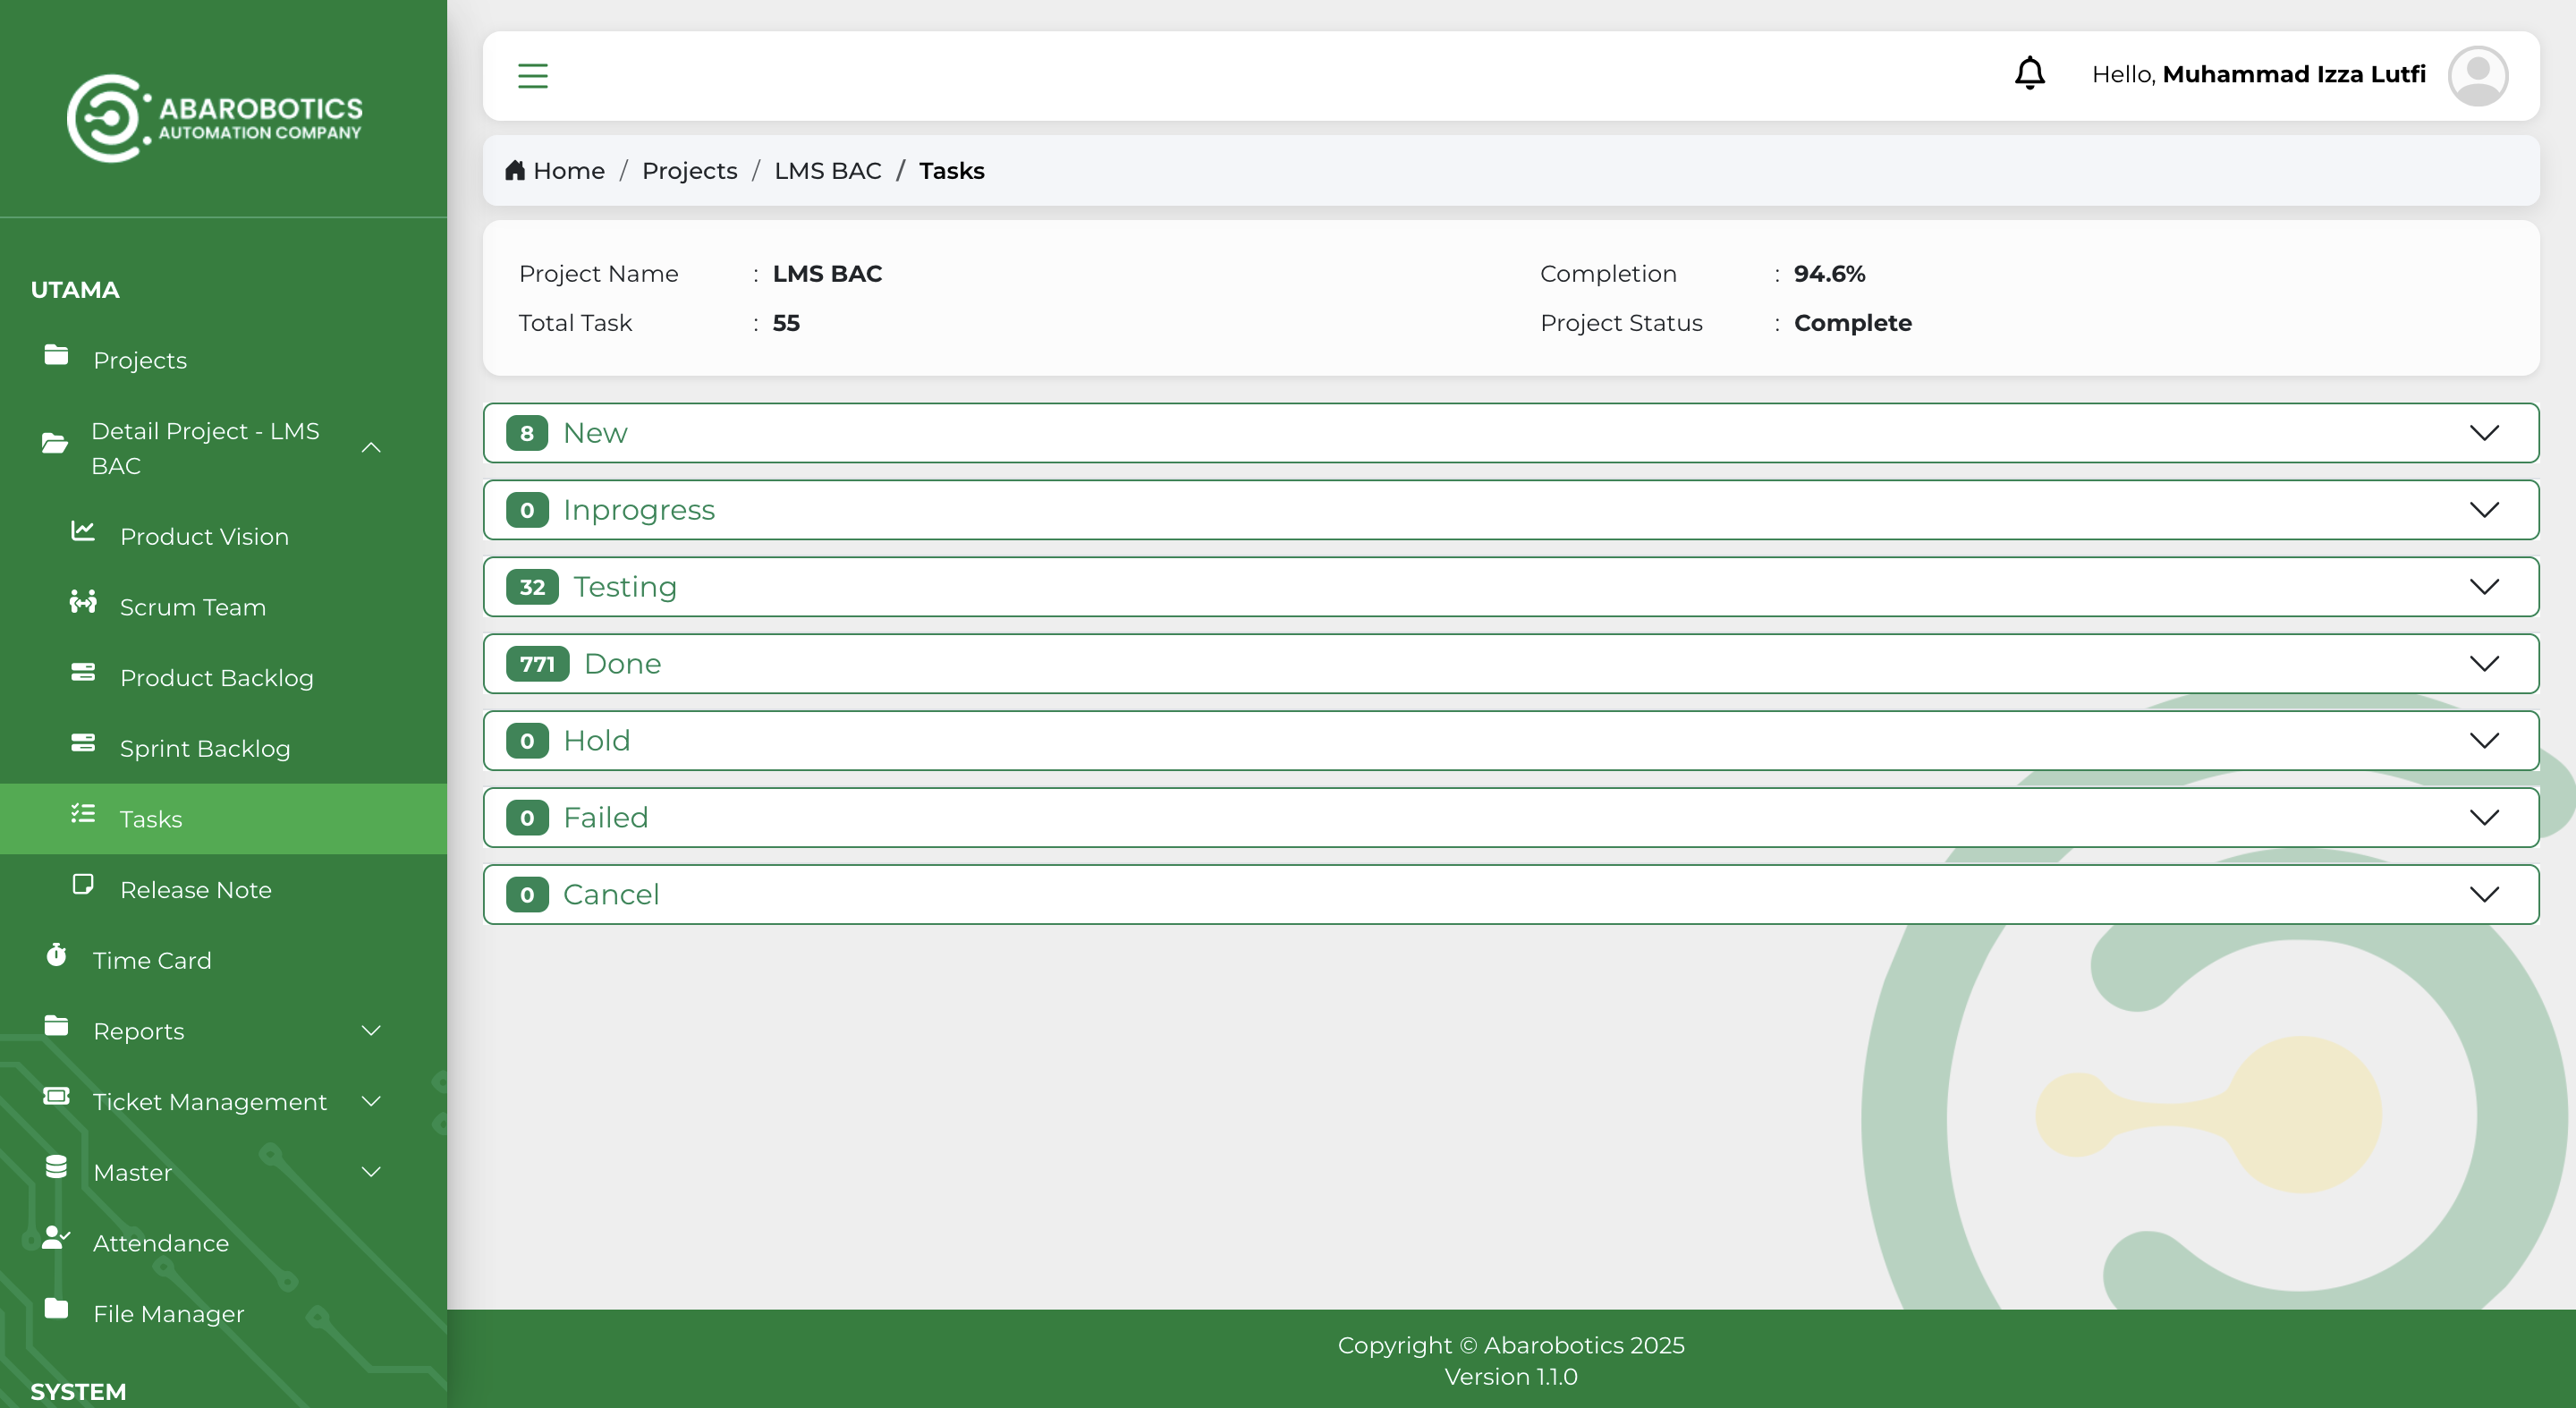2576x1408 pixels.
Task: Click the Sprint Backlog stack icon
Action: (83, 743)
